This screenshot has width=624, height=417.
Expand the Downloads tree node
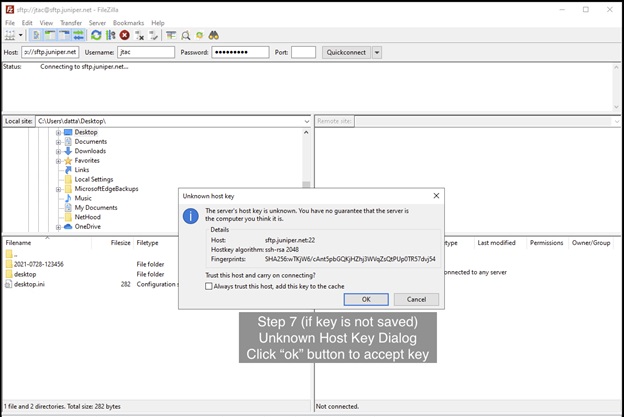(58, 152)
